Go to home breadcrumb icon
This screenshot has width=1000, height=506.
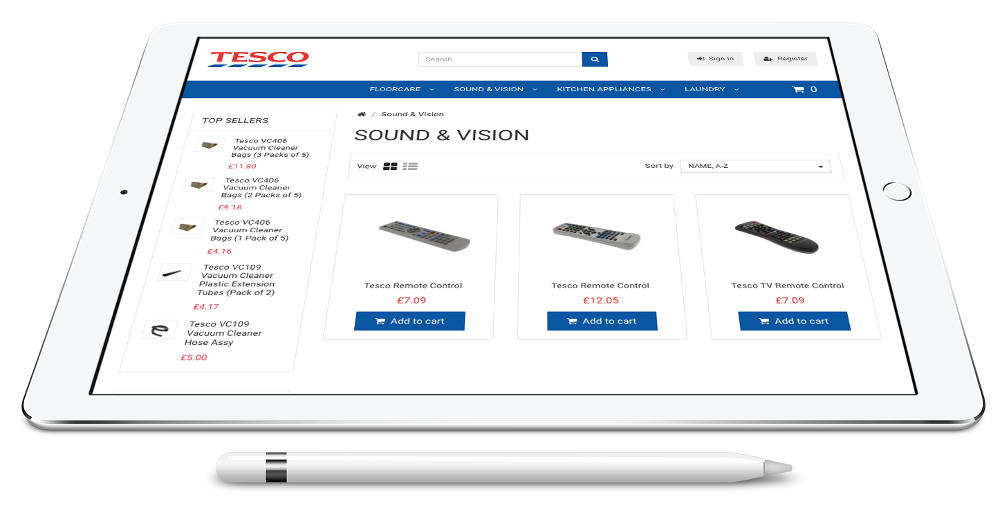pos(362,114)
